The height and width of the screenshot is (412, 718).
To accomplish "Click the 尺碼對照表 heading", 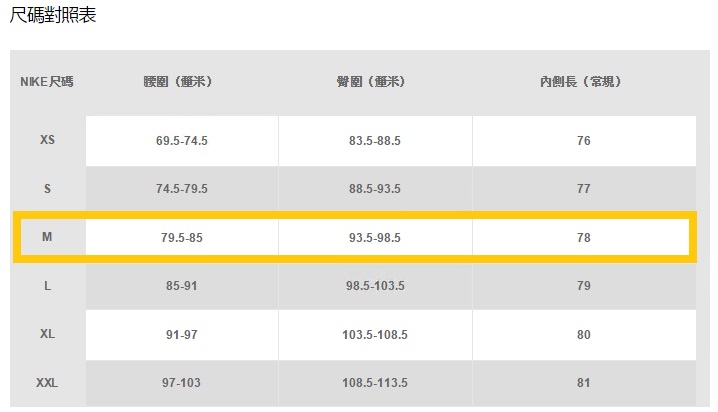I will (x=53, y=16).
